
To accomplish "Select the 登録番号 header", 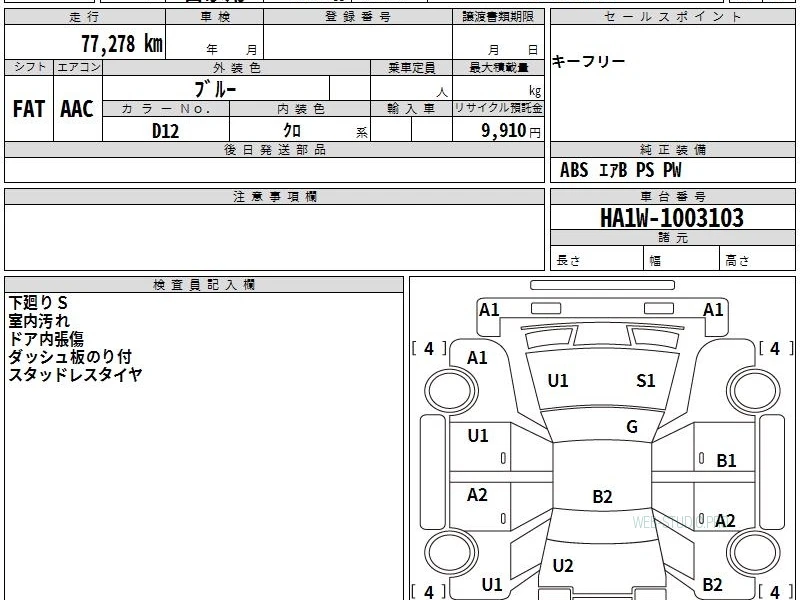I will (x=358, y=17).
